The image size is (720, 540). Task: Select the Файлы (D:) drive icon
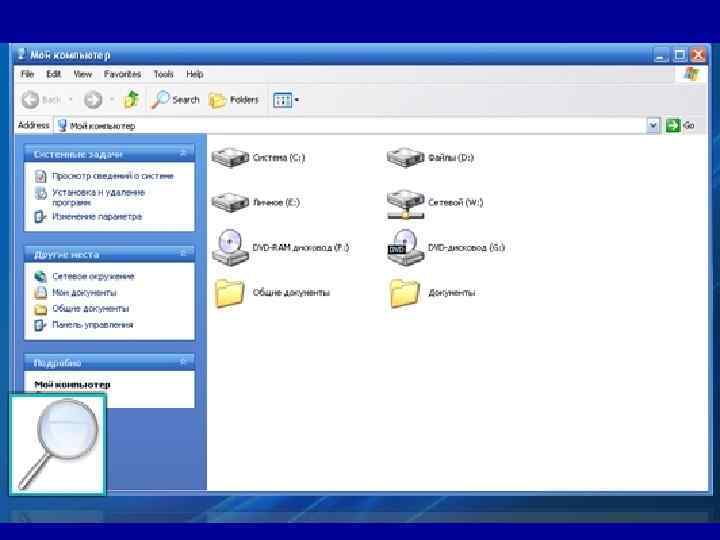405,158
